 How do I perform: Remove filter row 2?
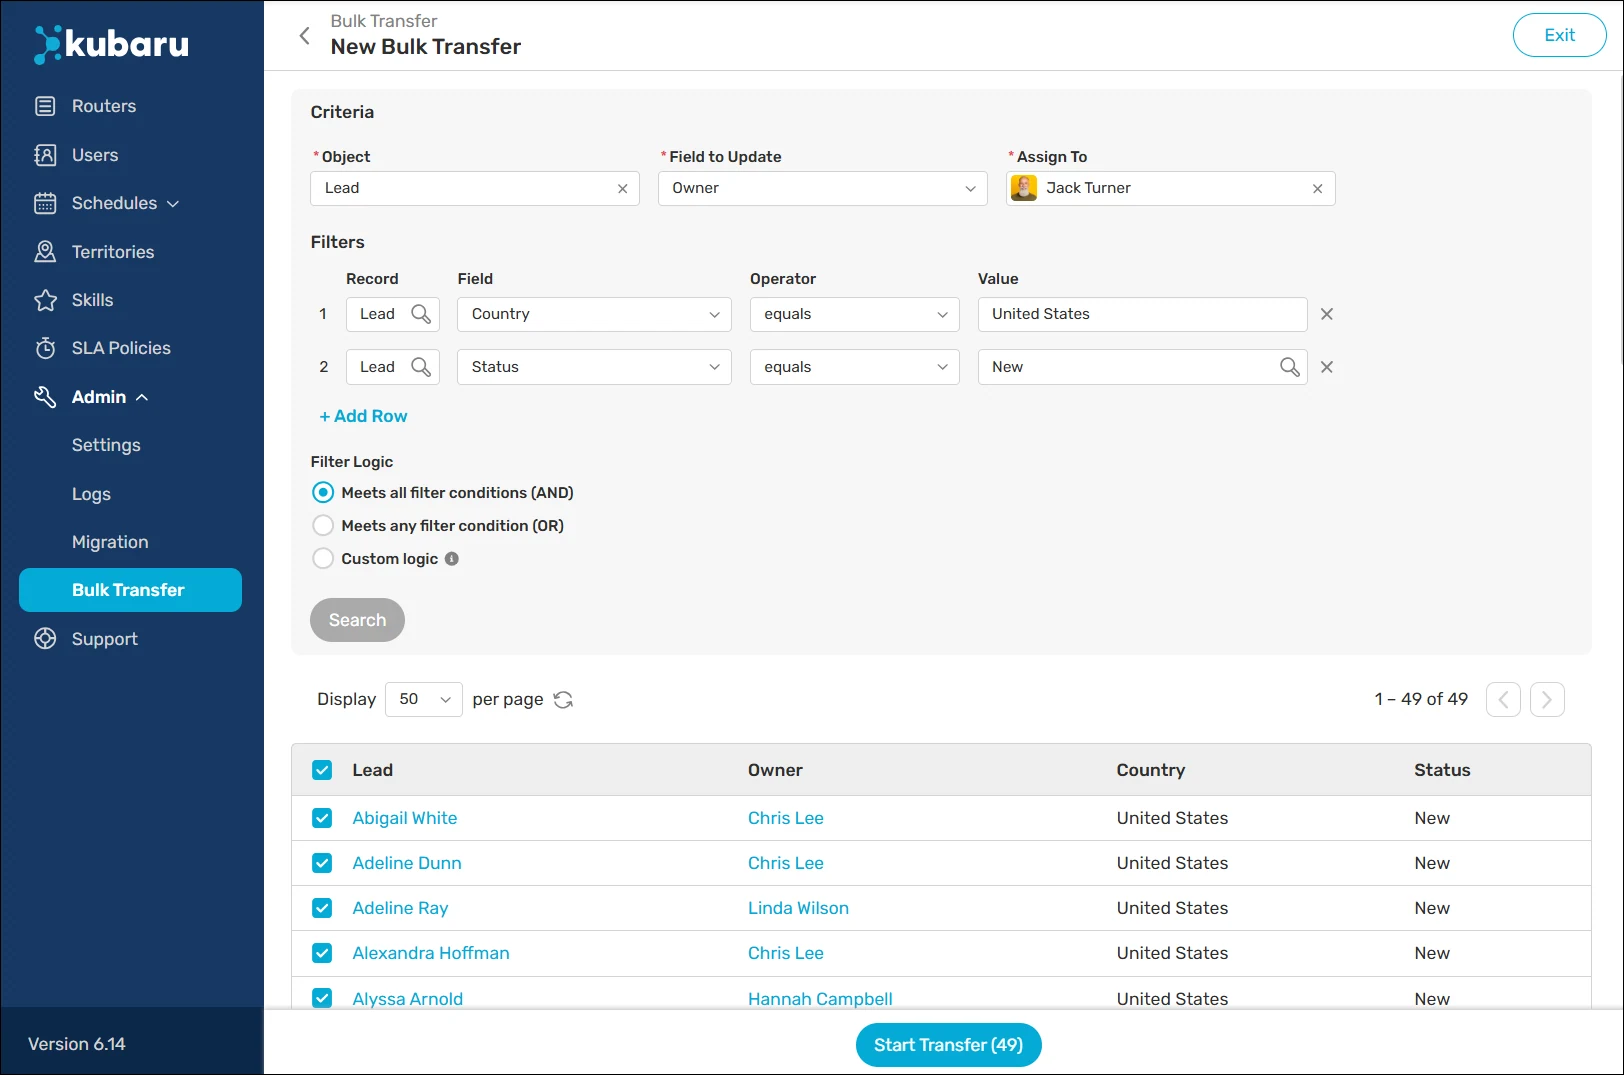click(1327, 367)
